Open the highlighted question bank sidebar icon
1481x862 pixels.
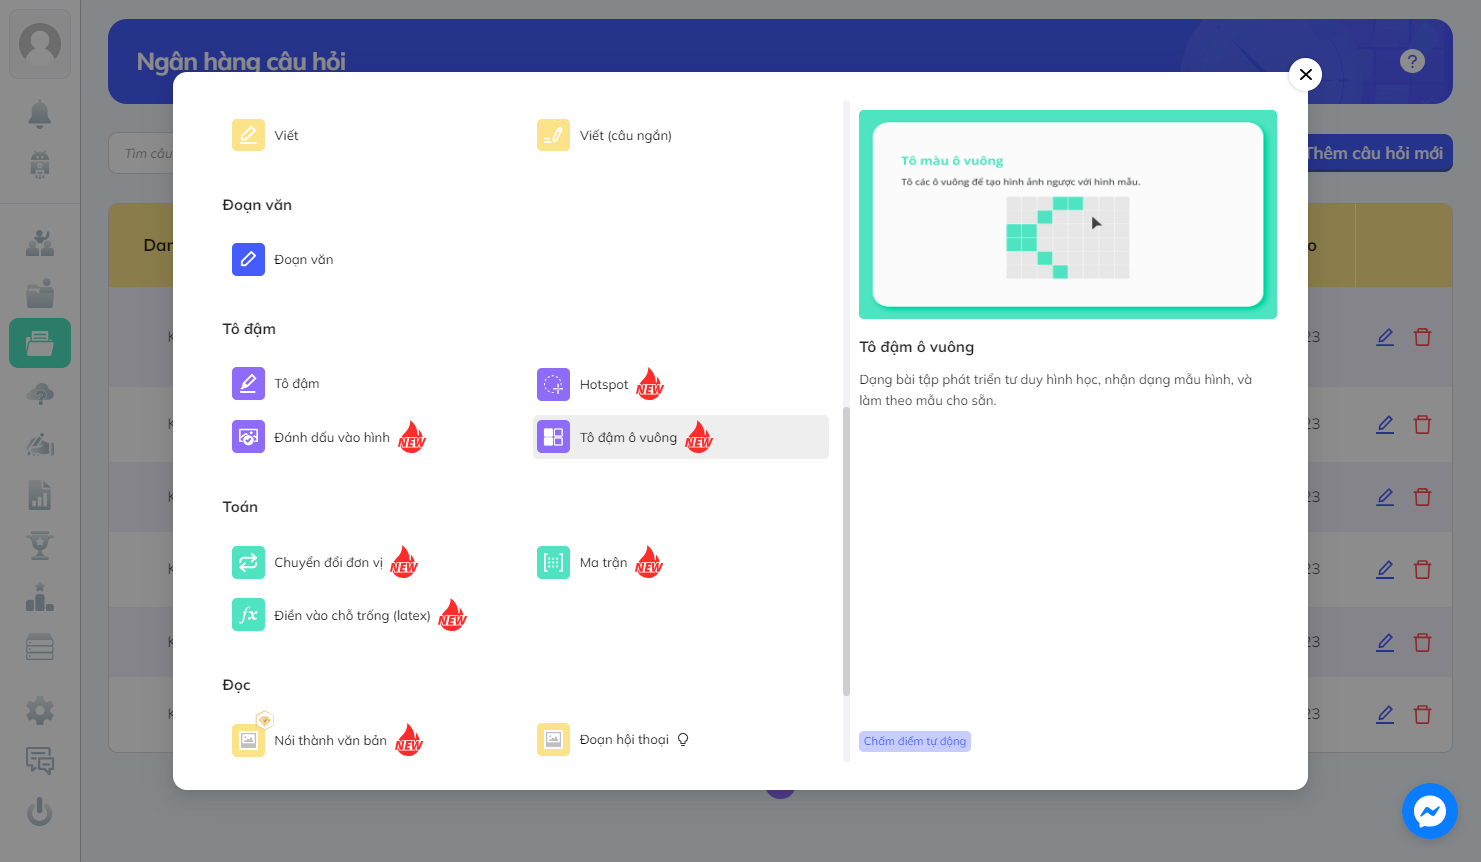pyautogui.click(x=40, y=343)
